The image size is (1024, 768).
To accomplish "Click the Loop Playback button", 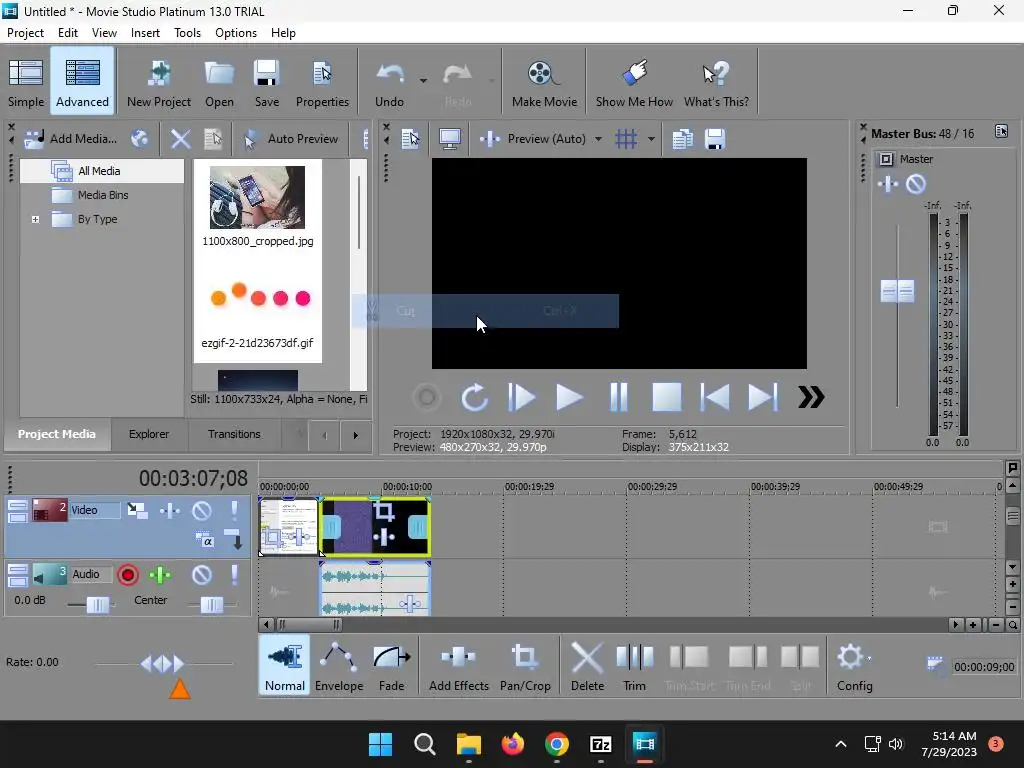I will click(474, 397).
